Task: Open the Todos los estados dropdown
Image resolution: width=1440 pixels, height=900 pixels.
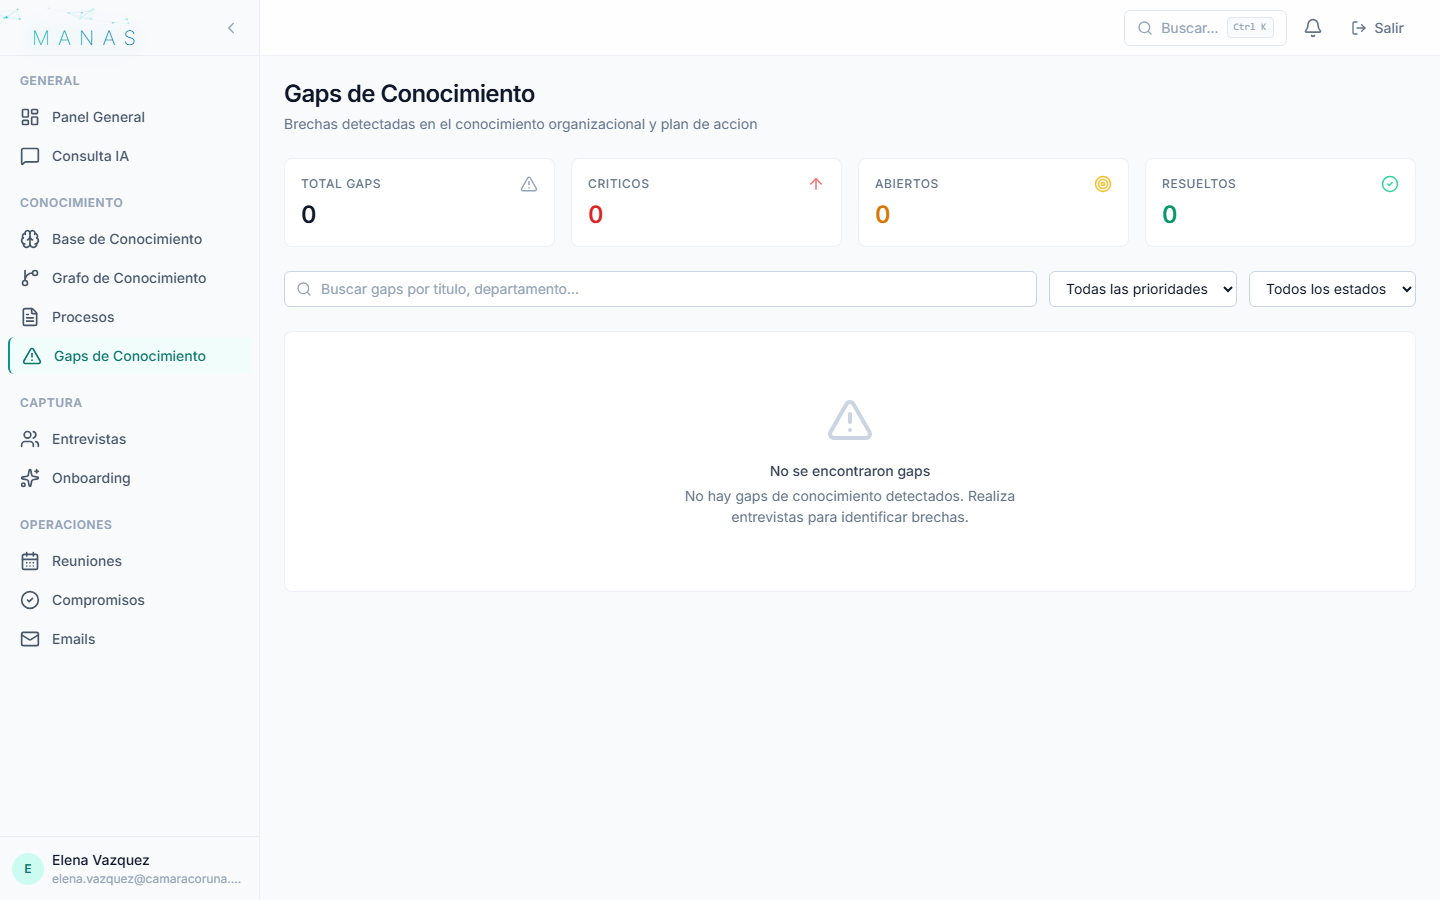Action: tap(1332, 289)
